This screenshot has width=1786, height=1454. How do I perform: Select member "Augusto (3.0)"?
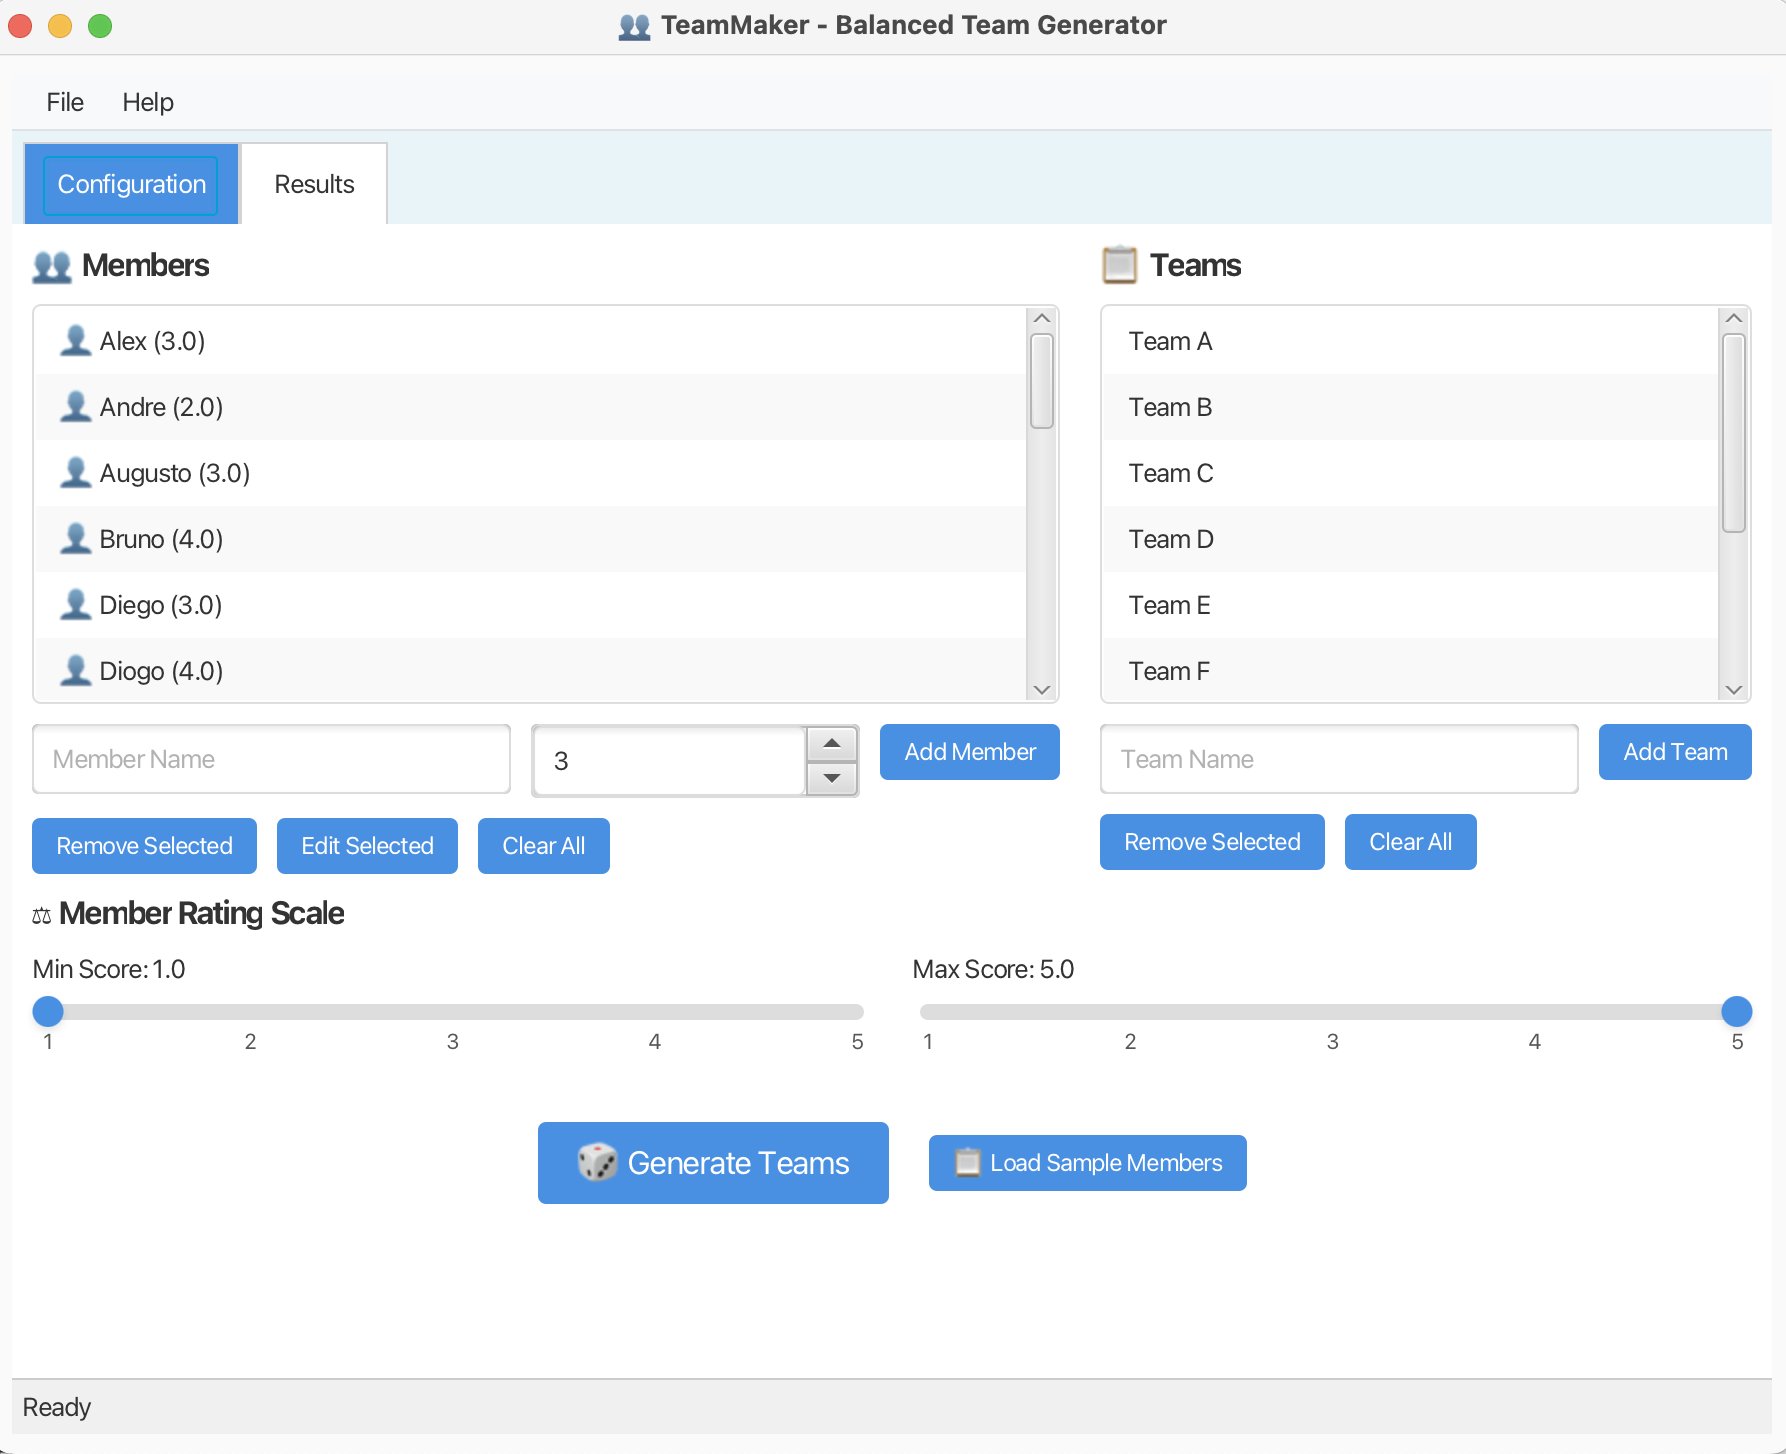click(531, 473)
